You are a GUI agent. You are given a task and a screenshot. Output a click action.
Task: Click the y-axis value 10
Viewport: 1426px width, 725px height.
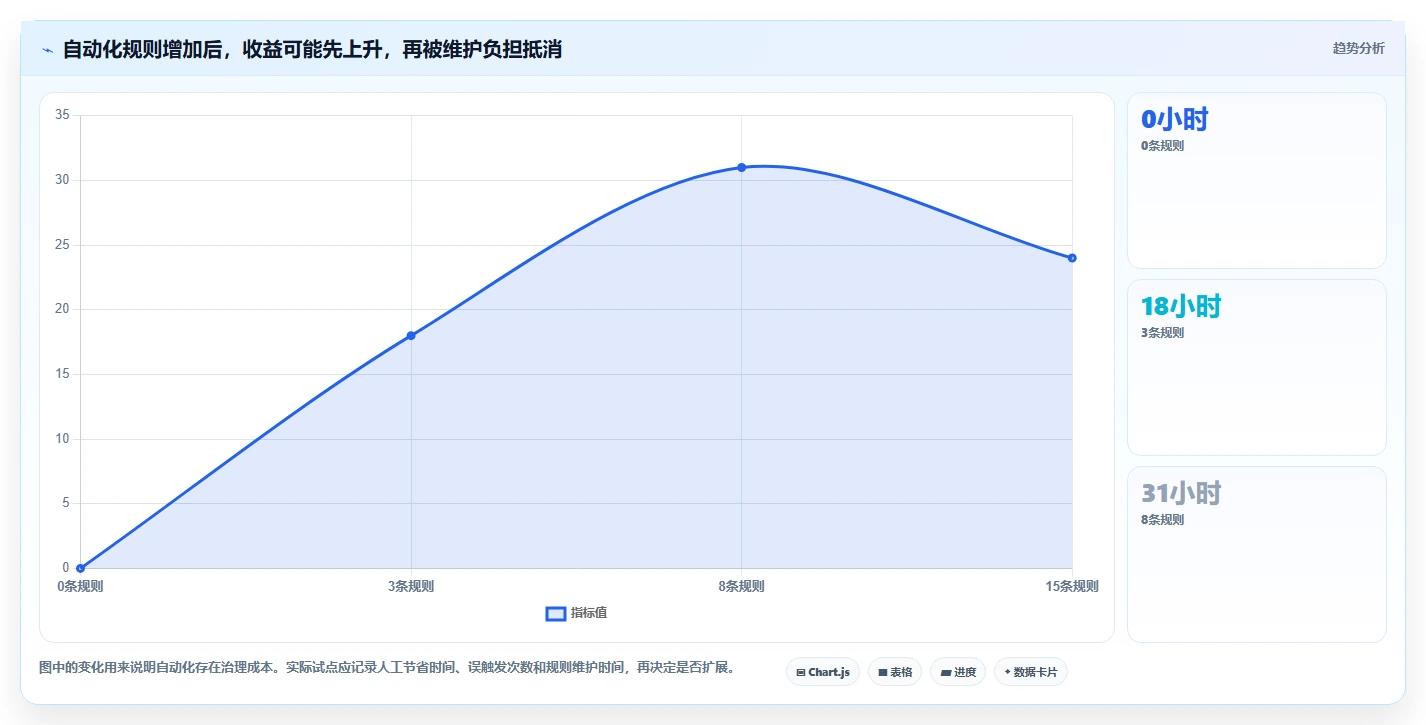62,439
